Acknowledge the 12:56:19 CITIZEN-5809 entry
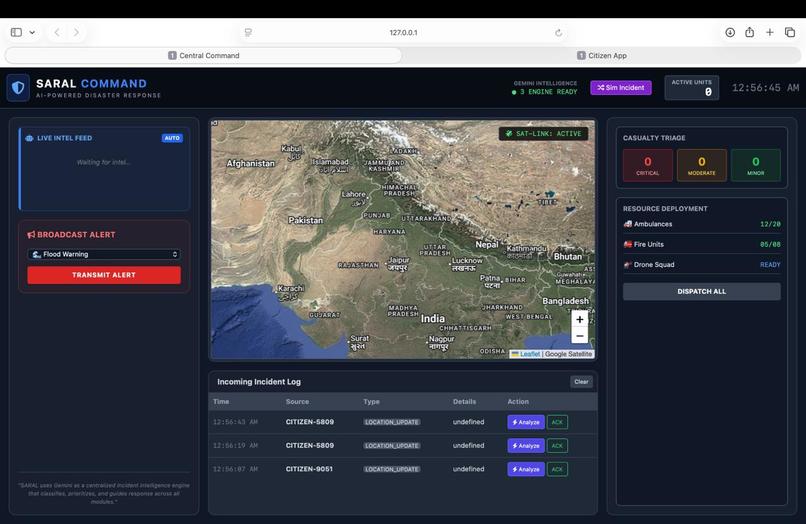The image size is (806, 524). tap(557, 446)
